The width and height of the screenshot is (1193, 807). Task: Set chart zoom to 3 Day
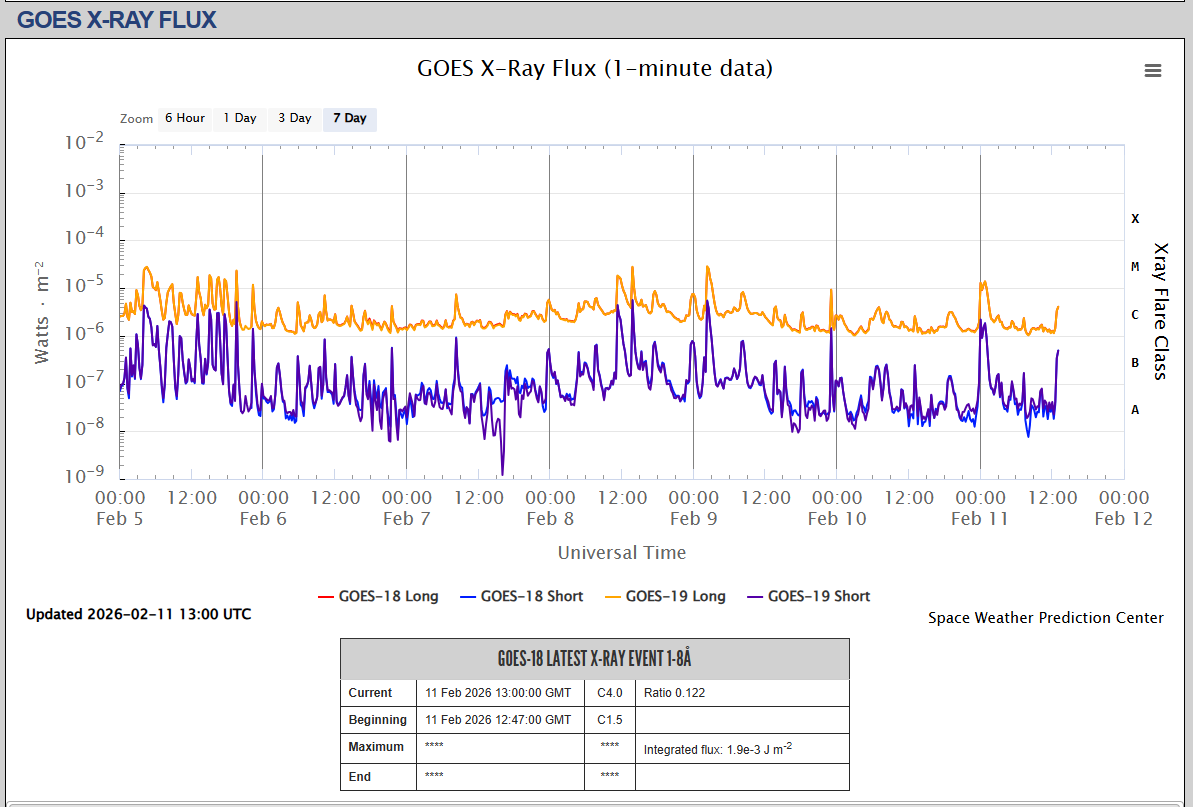(294, 118)
